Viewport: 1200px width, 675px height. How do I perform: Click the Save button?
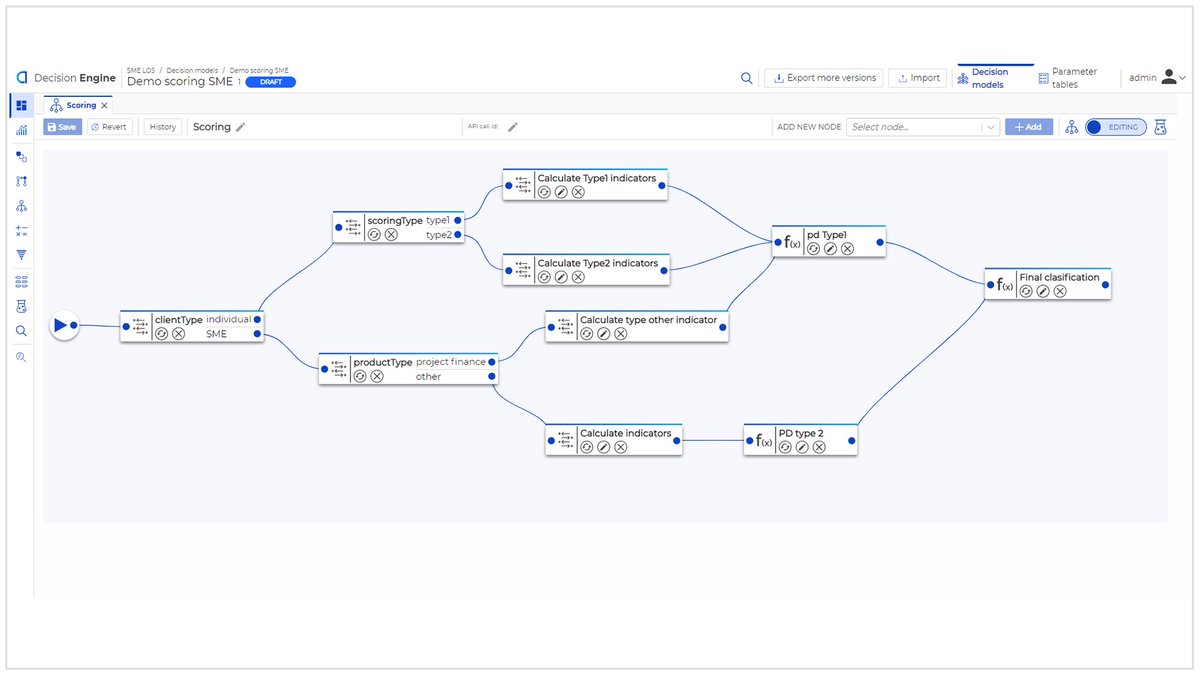click(x=62, y=127)
